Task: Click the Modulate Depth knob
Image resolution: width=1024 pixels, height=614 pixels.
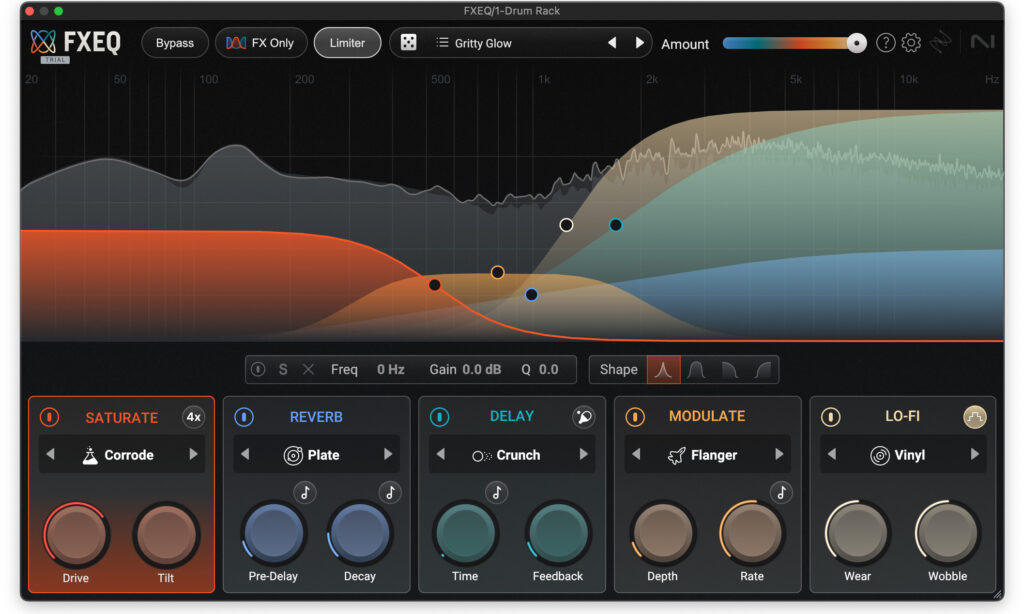Action: pyautogui.click(x=662, y=533)
